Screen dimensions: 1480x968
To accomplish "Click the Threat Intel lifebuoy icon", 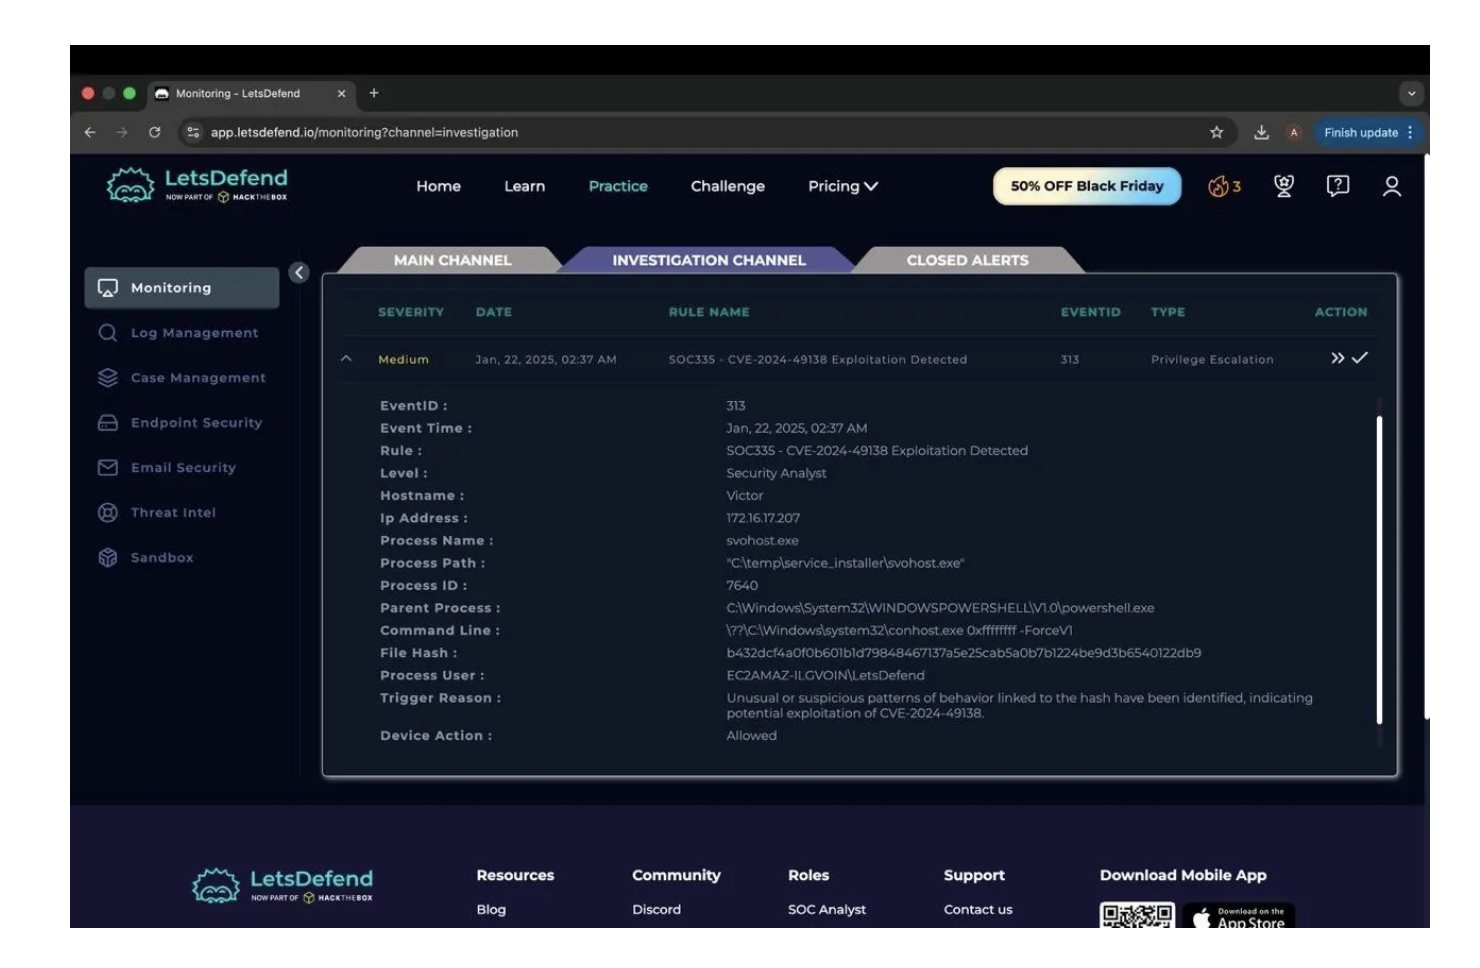I will pos(108,513).
